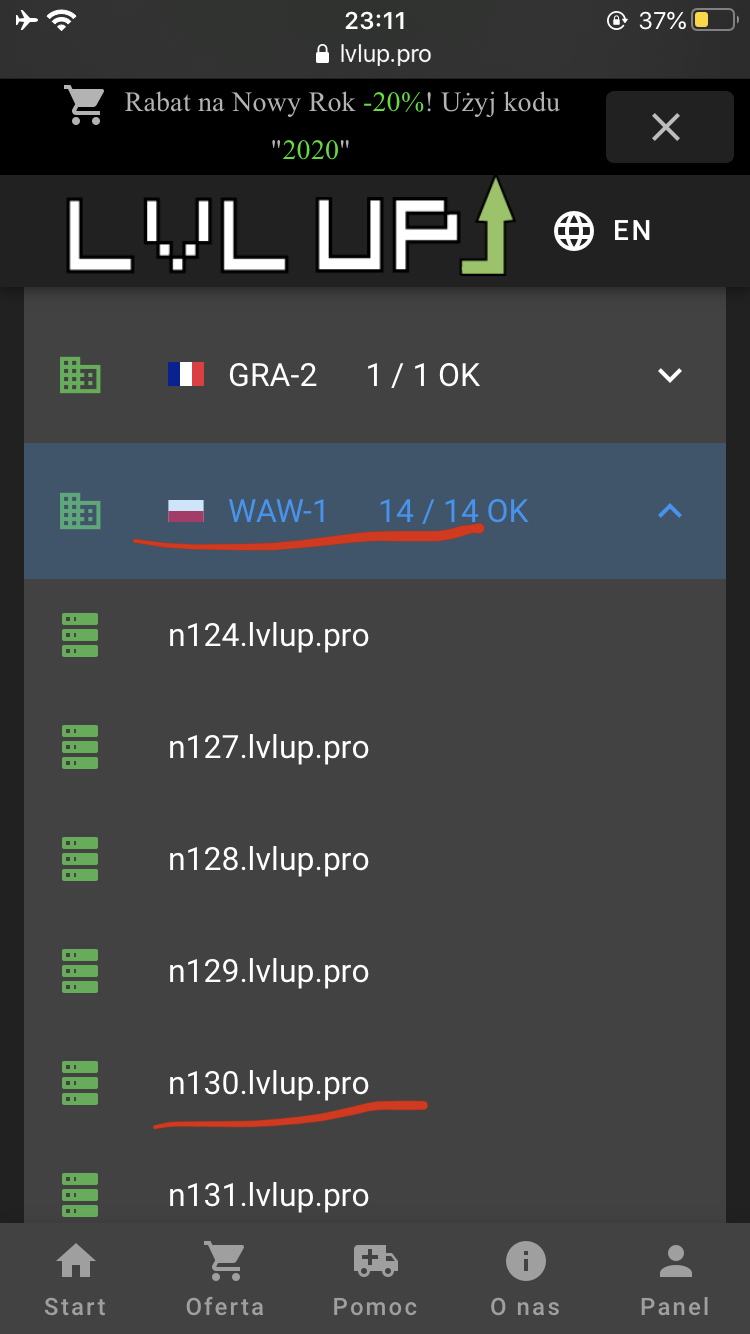Click server icon beside n128.lvlup.pro
The width and height of the screenshot is (750, 1334).
pos(80,860)
